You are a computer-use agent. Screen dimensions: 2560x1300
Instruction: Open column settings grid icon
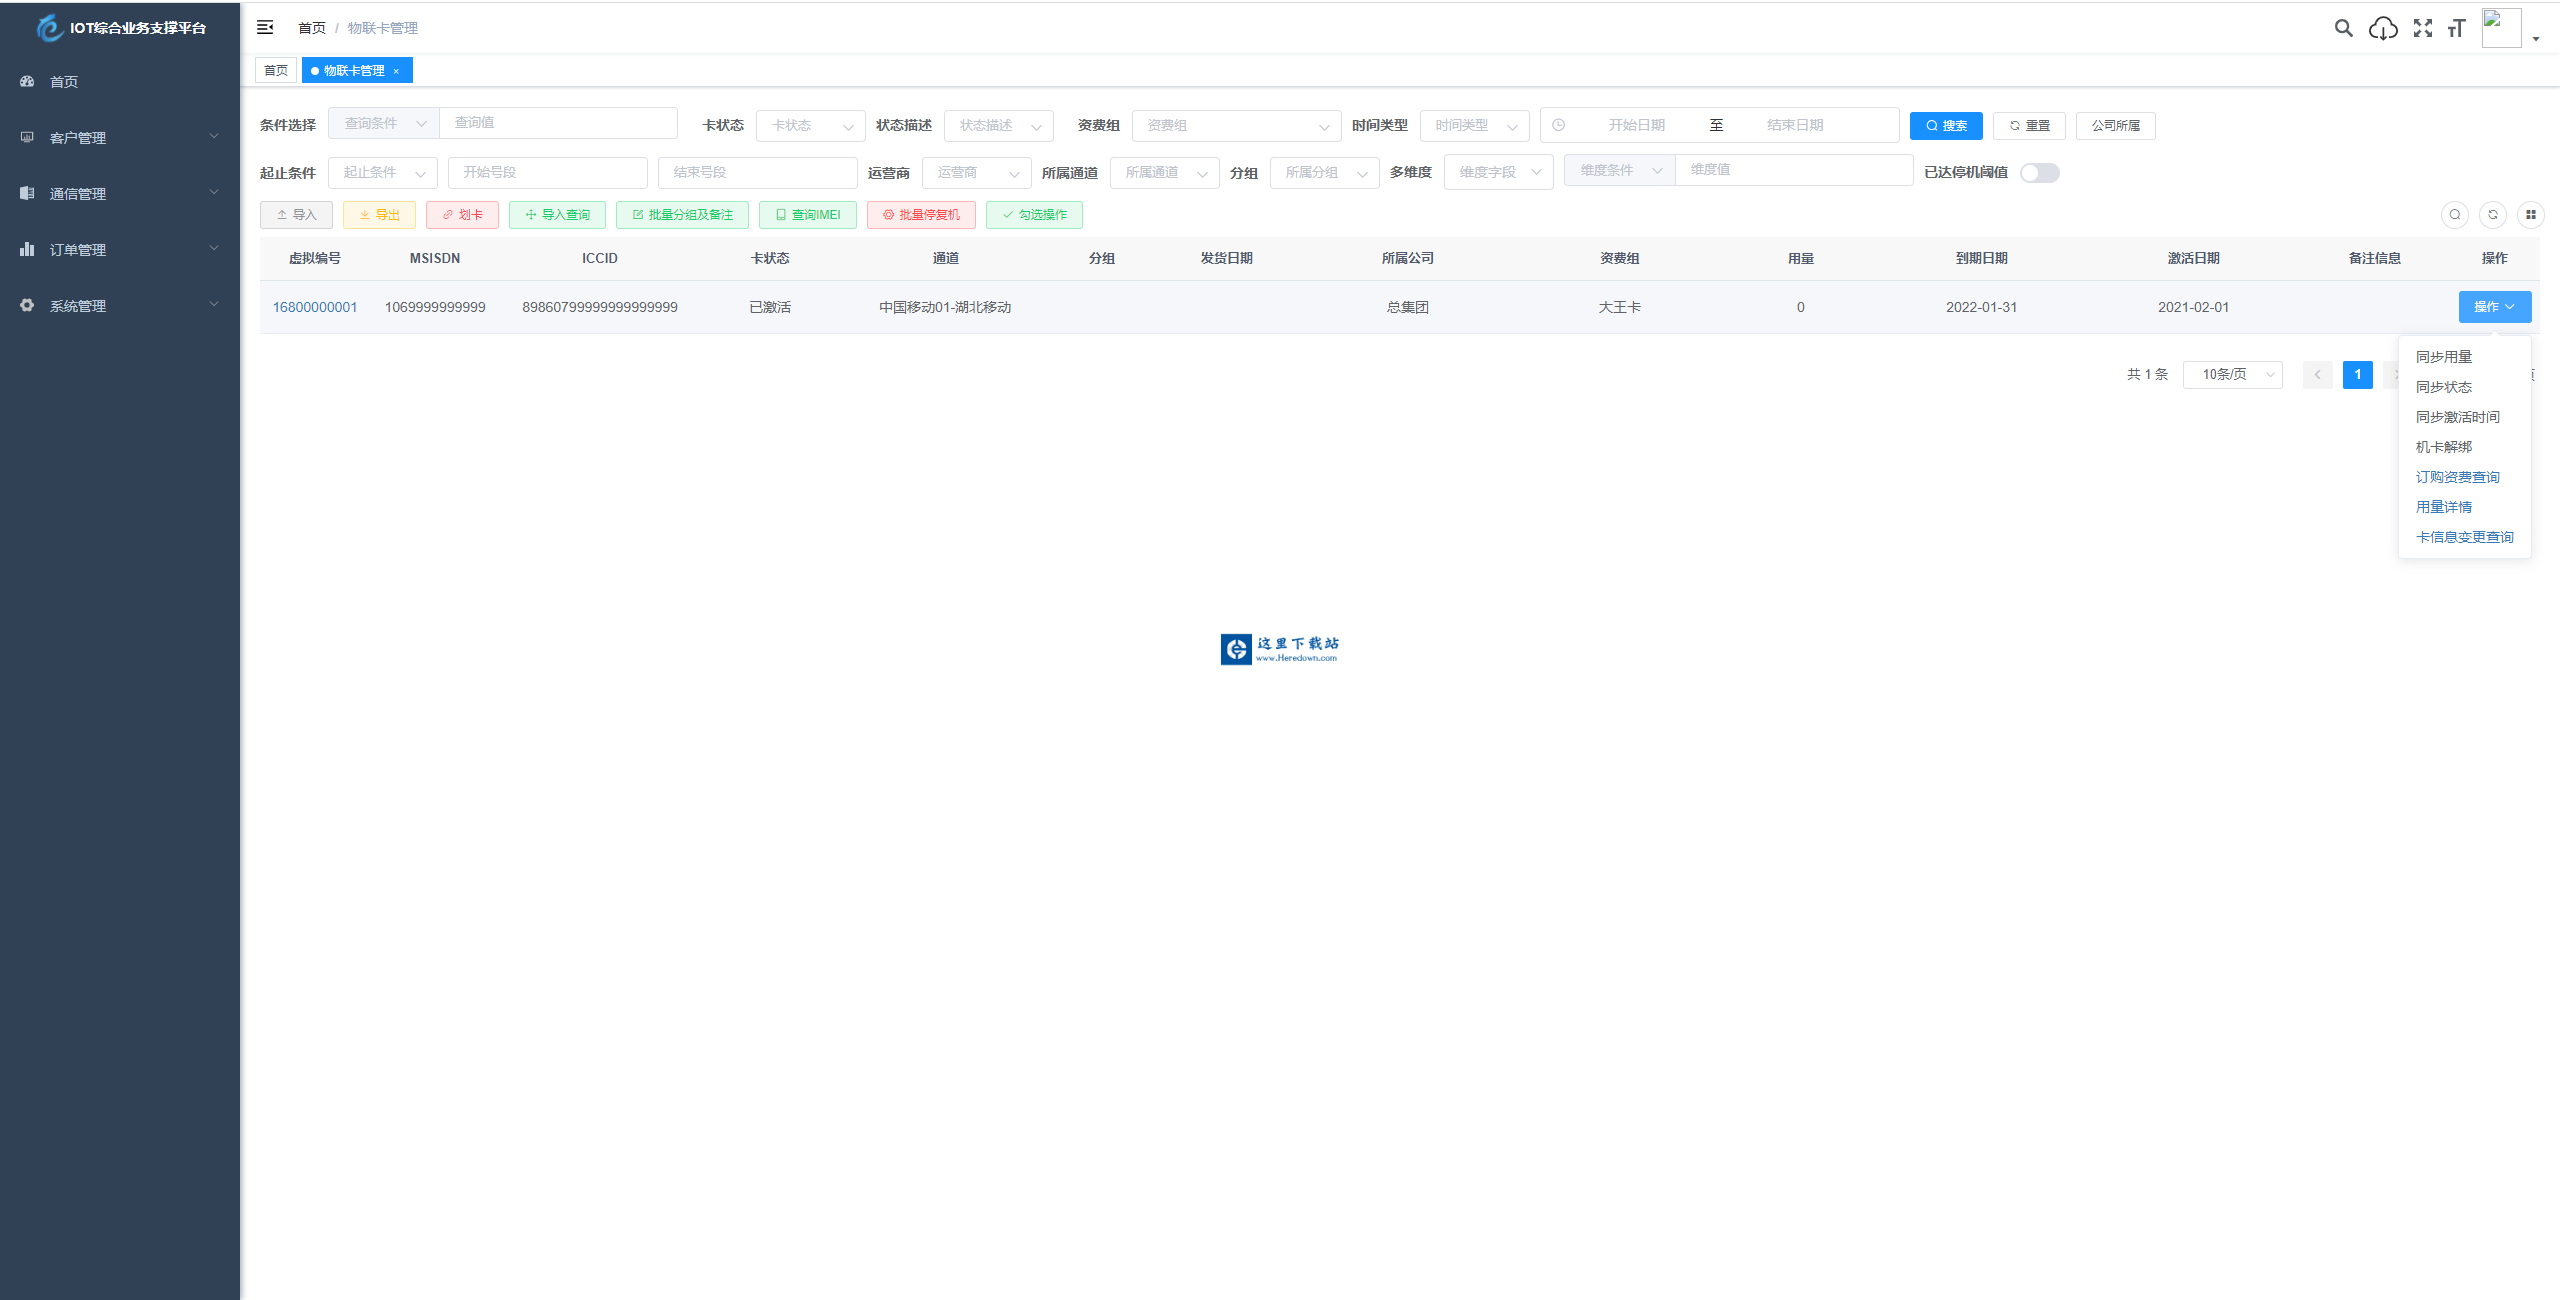[x=2531, y=214]
